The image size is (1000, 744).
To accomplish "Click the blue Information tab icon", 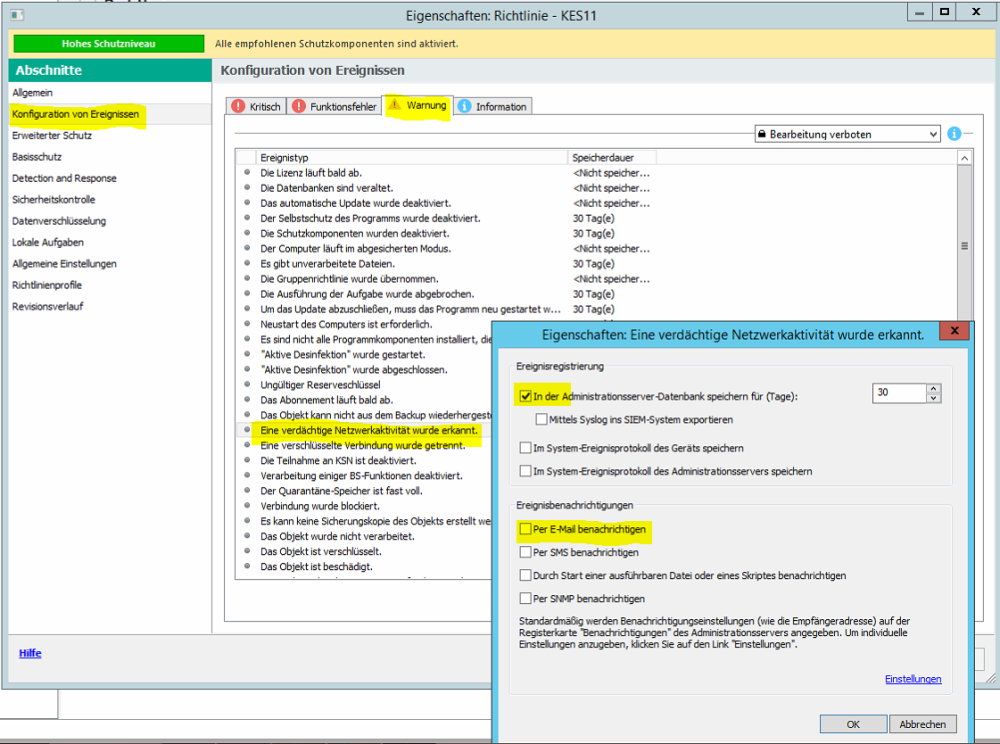I will click(x=465, y=107).
